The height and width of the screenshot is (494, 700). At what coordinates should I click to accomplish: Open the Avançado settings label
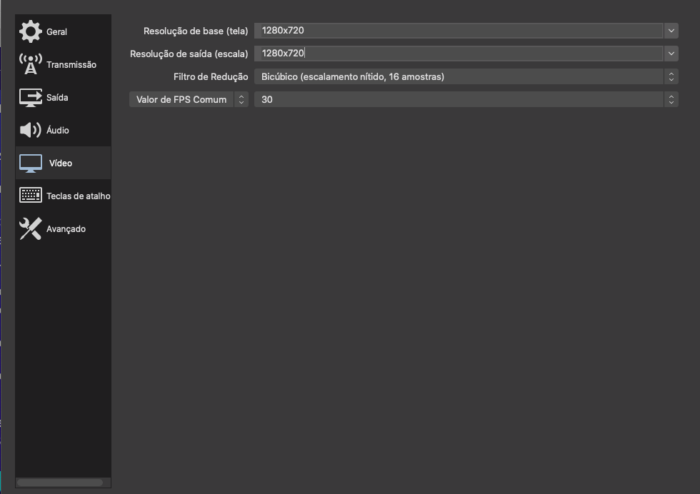(66, 229)
